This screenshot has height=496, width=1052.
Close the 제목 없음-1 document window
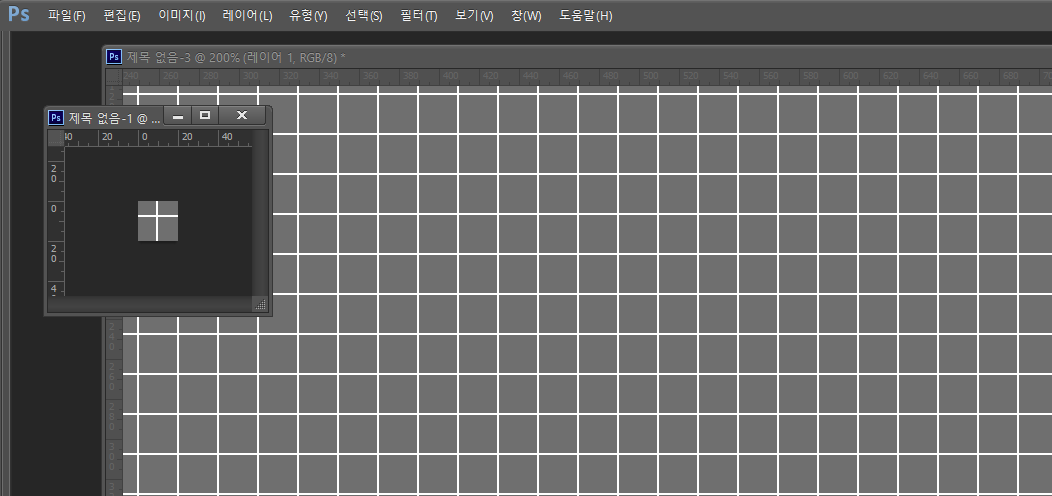[242, 116]
